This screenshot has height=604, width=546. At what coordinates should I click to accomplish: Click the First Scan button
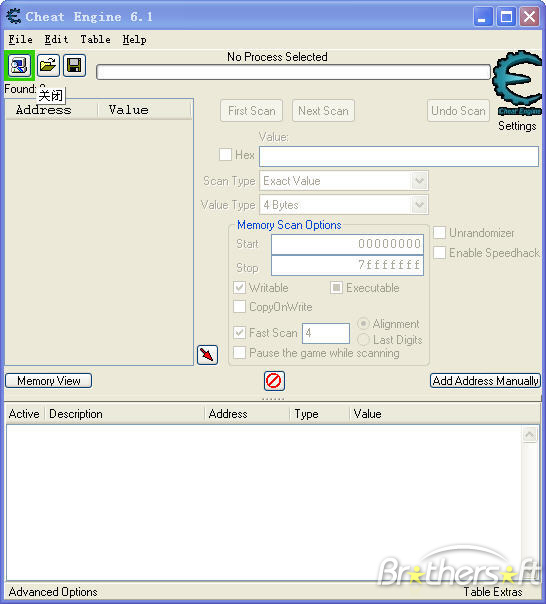[252, 111]
